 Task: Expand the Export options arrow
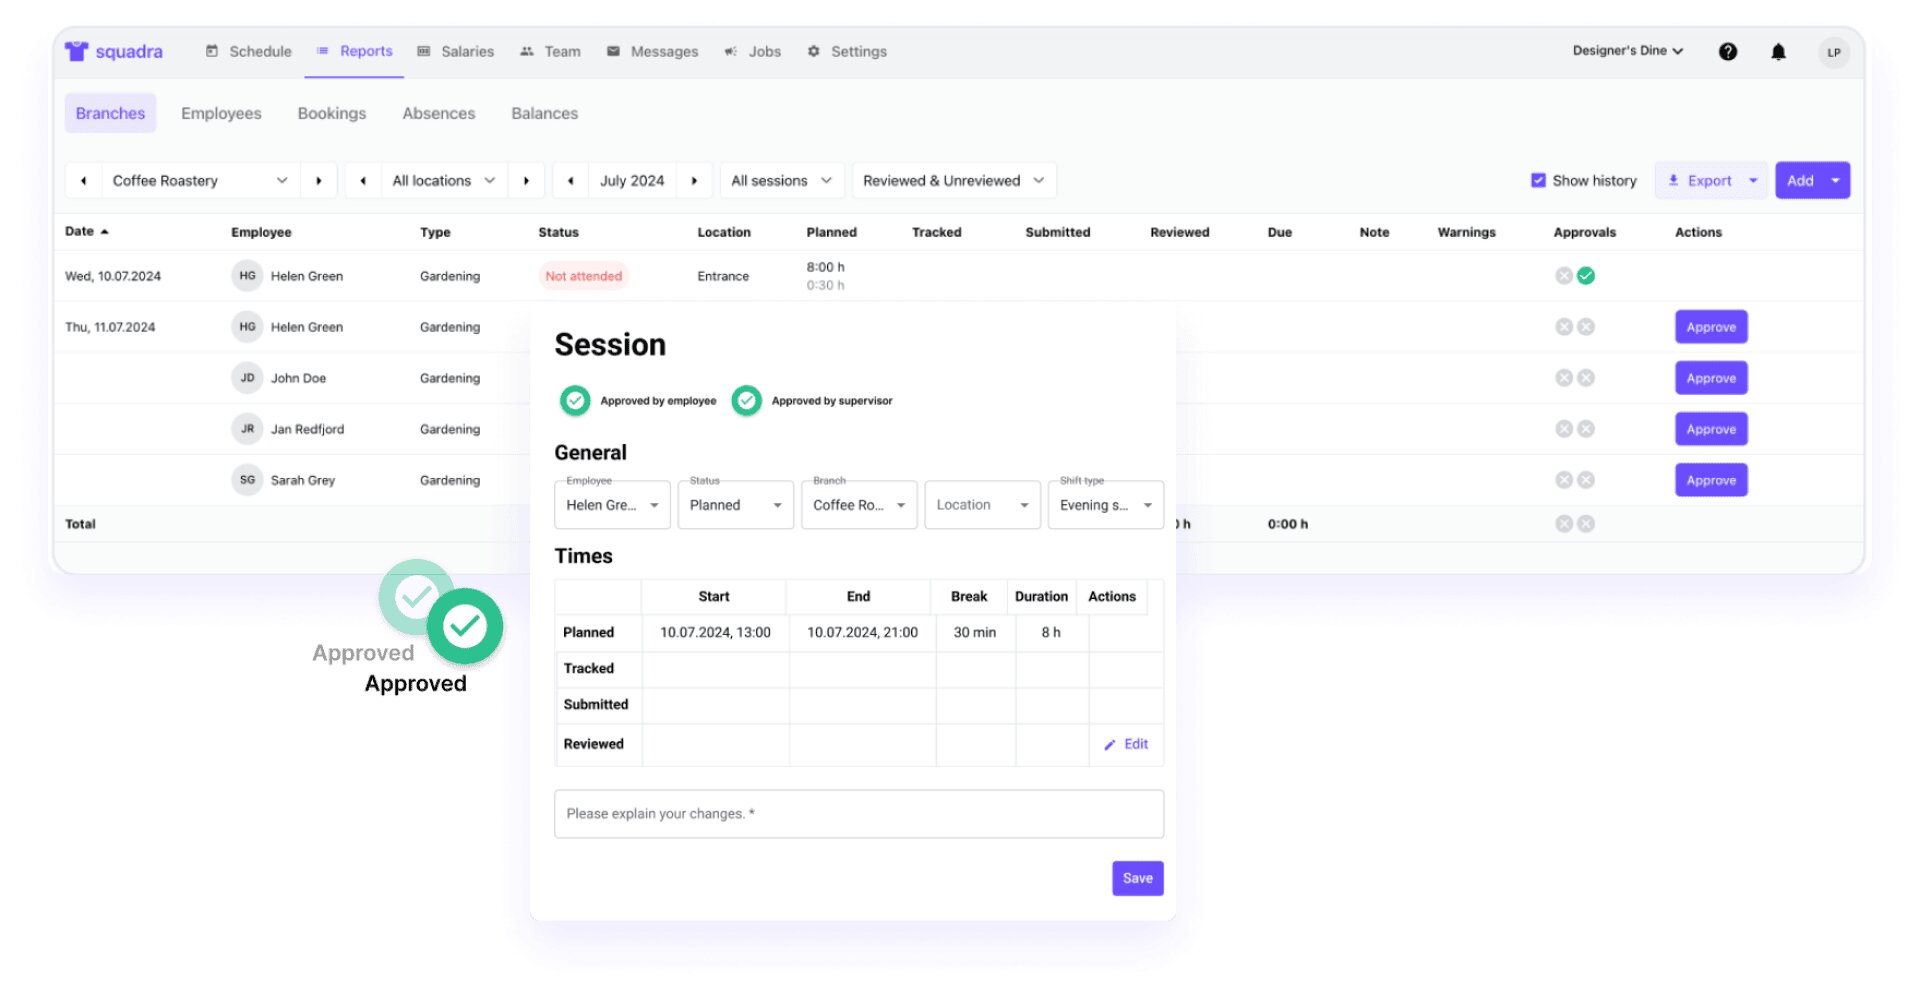pyautogui.click(x=1753, y=181)
